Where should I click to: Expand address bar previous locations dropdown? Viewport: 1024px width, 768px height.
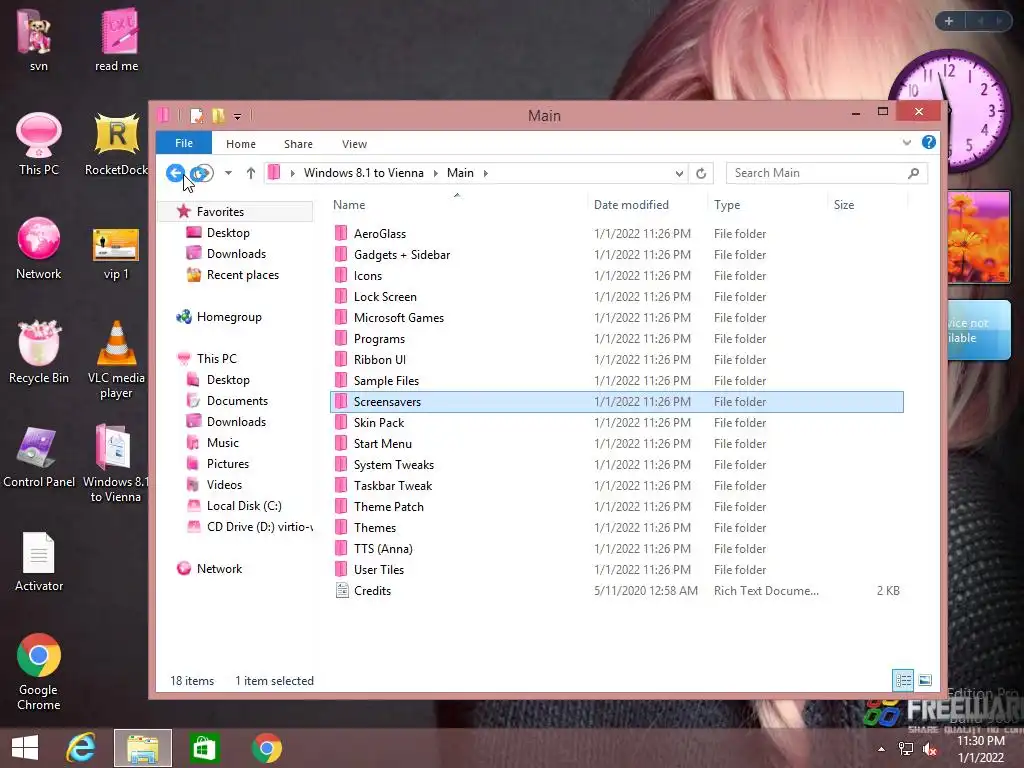679,173
